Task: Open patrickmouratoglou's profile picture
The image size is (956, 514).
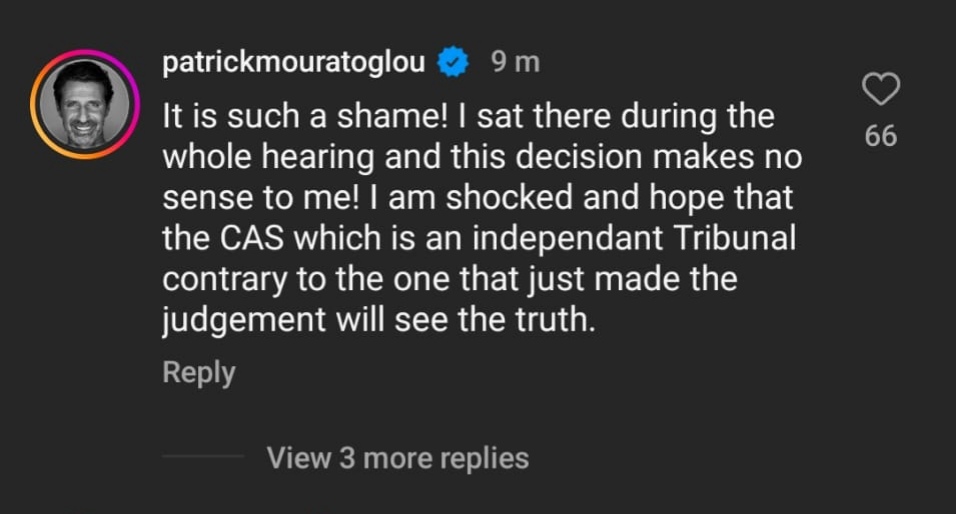Action: [85, 104]
